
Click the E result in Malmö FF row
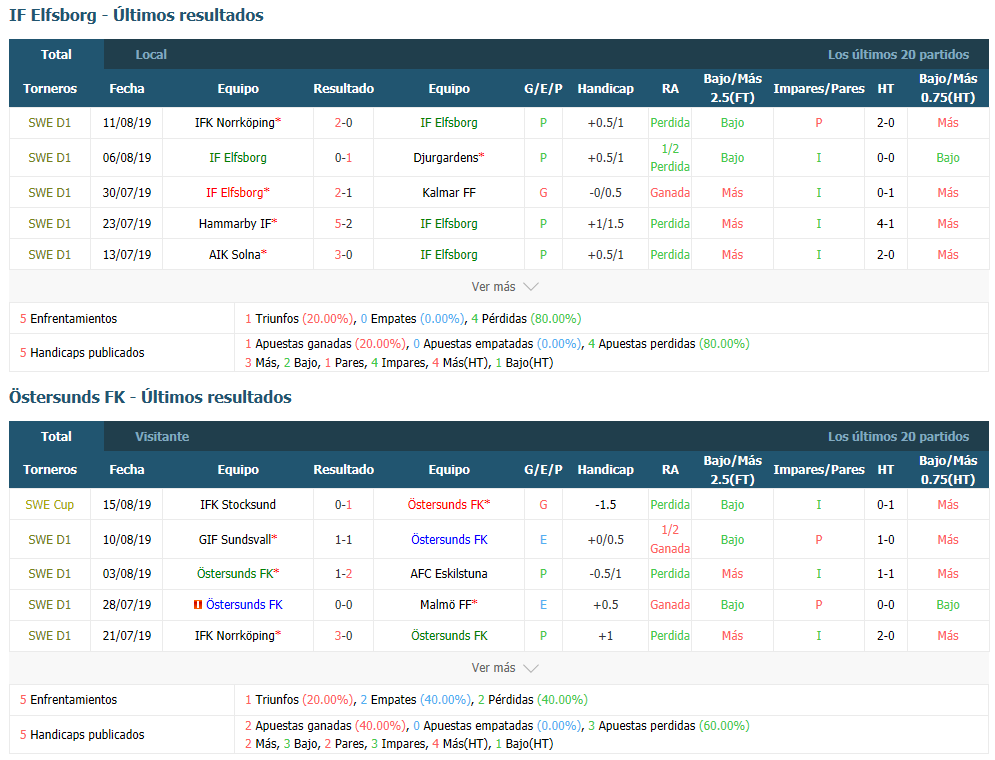[543, 605]
